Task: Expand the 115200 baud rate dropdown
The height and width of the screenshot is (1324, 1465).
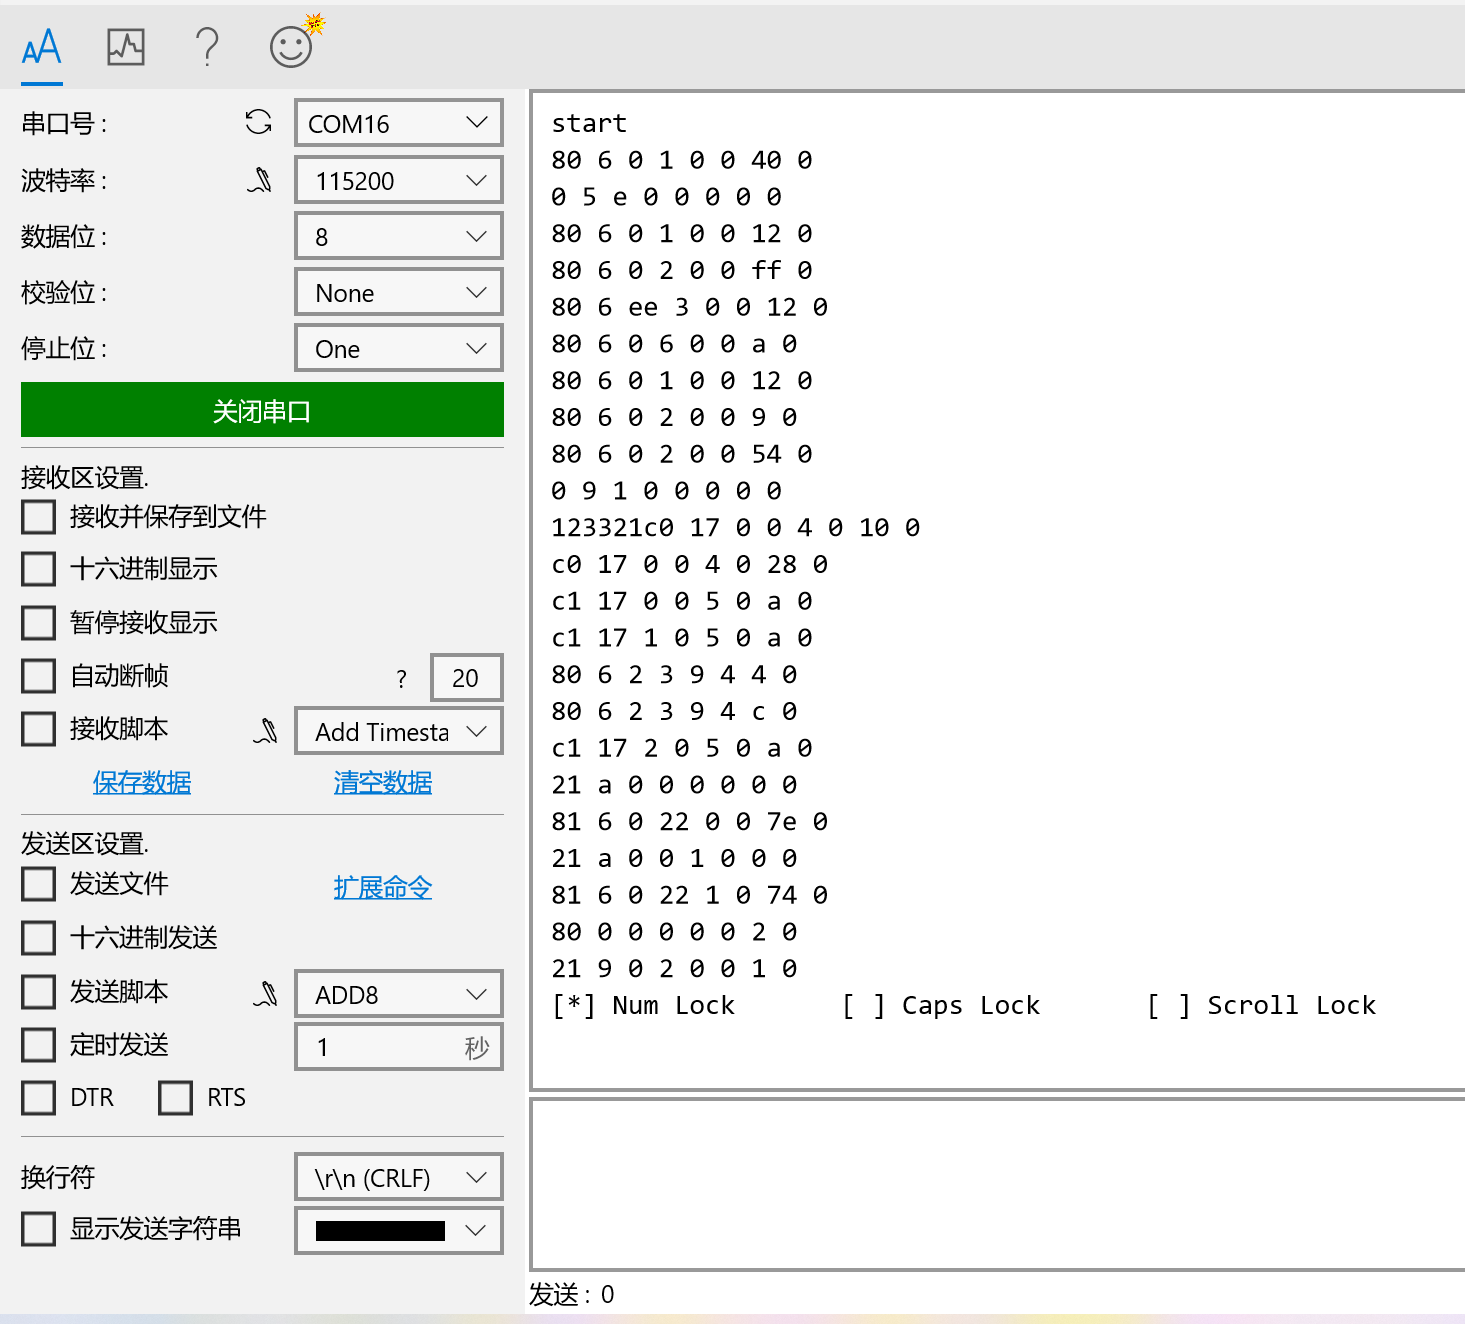Action: coord(398,180)
